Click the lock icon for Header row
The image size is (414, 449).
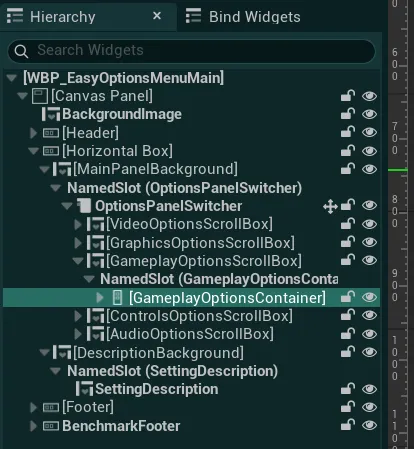click(347, 132)
